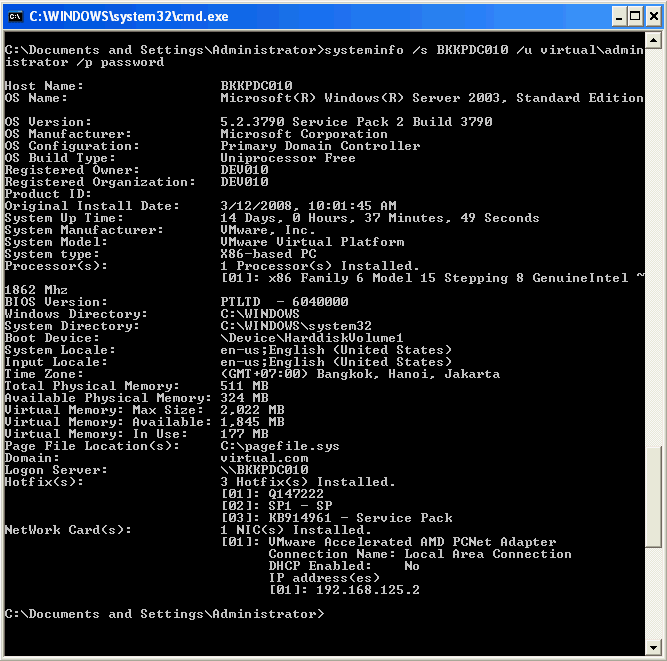This screenshot has width=667, height=661.
Task: Click host name value BKKPDC010
Action: pyautogui.click(x=257, y=86)
